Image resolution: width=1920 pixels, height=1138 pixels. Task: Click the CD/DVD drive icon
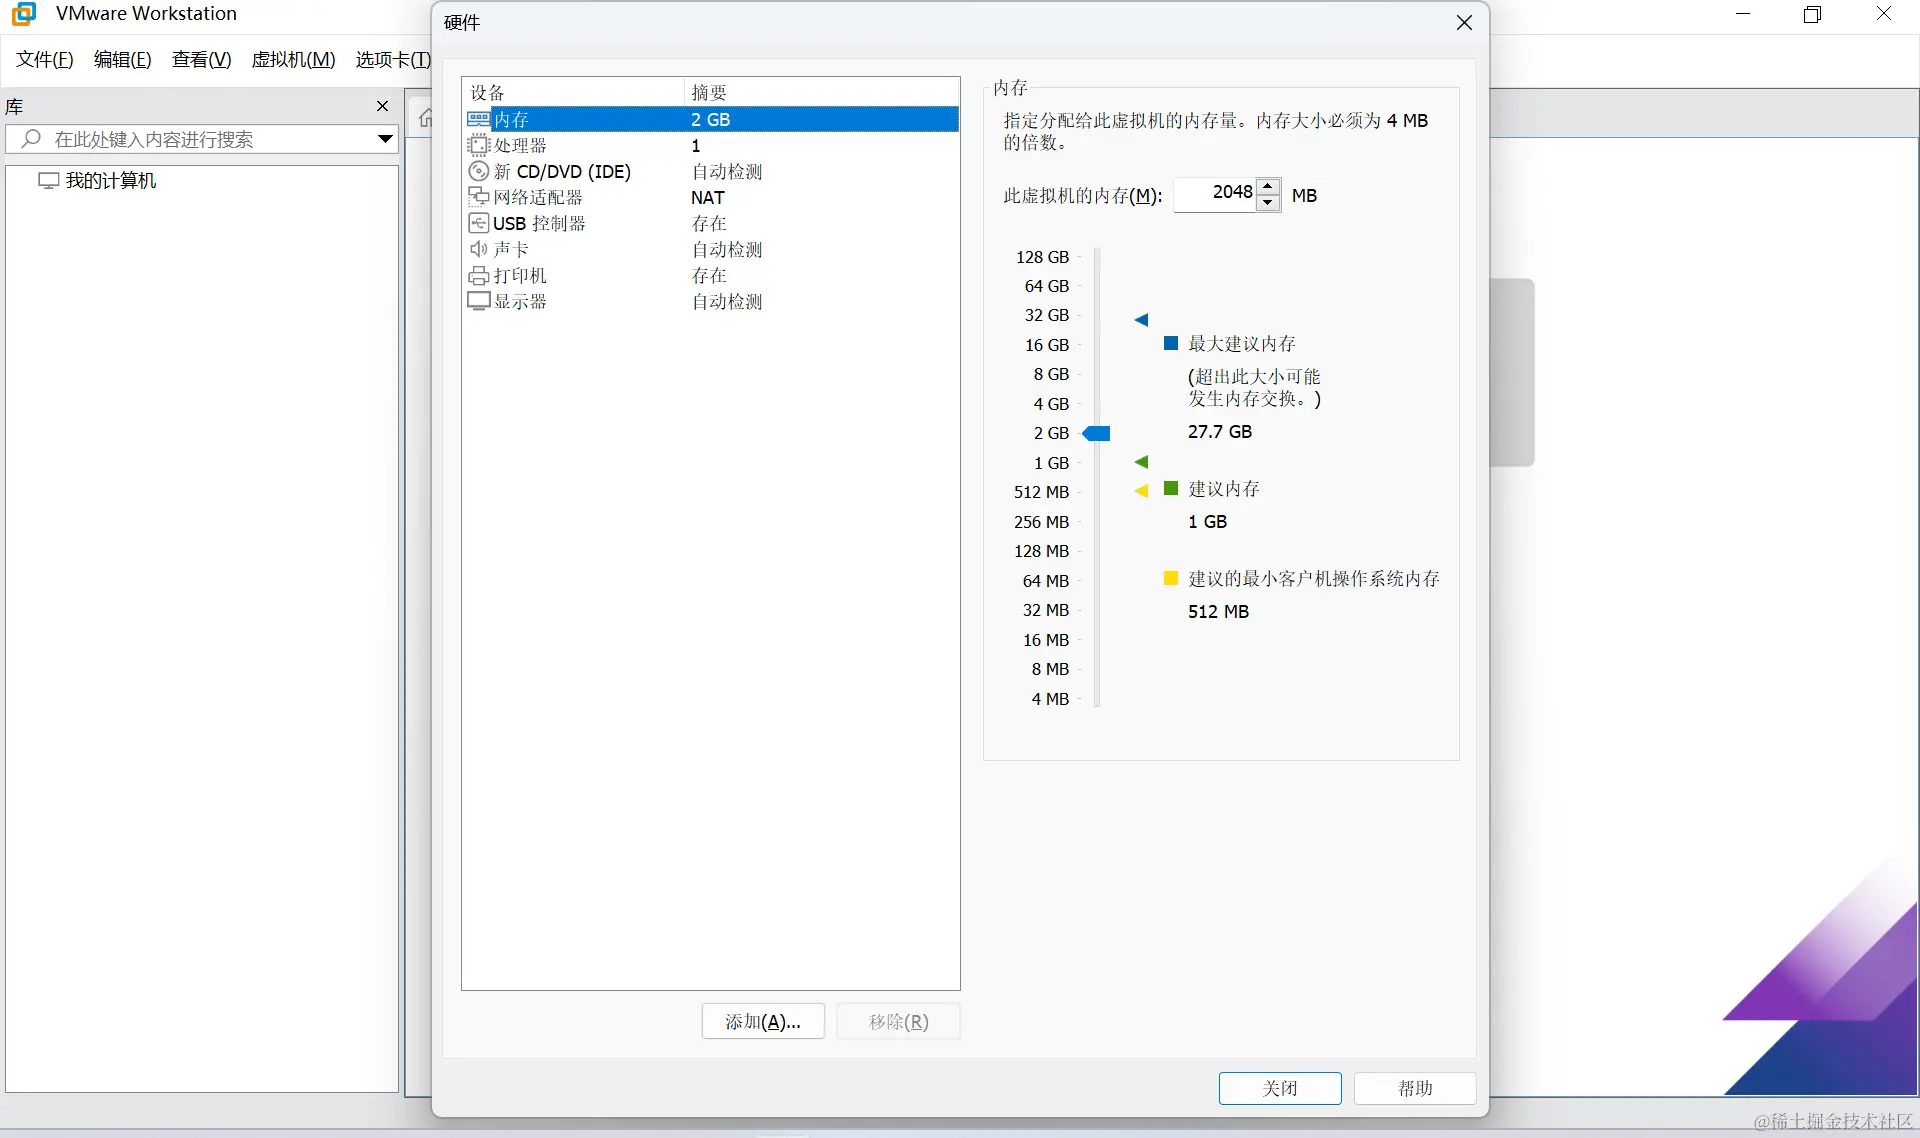click(x=479, y=171)
